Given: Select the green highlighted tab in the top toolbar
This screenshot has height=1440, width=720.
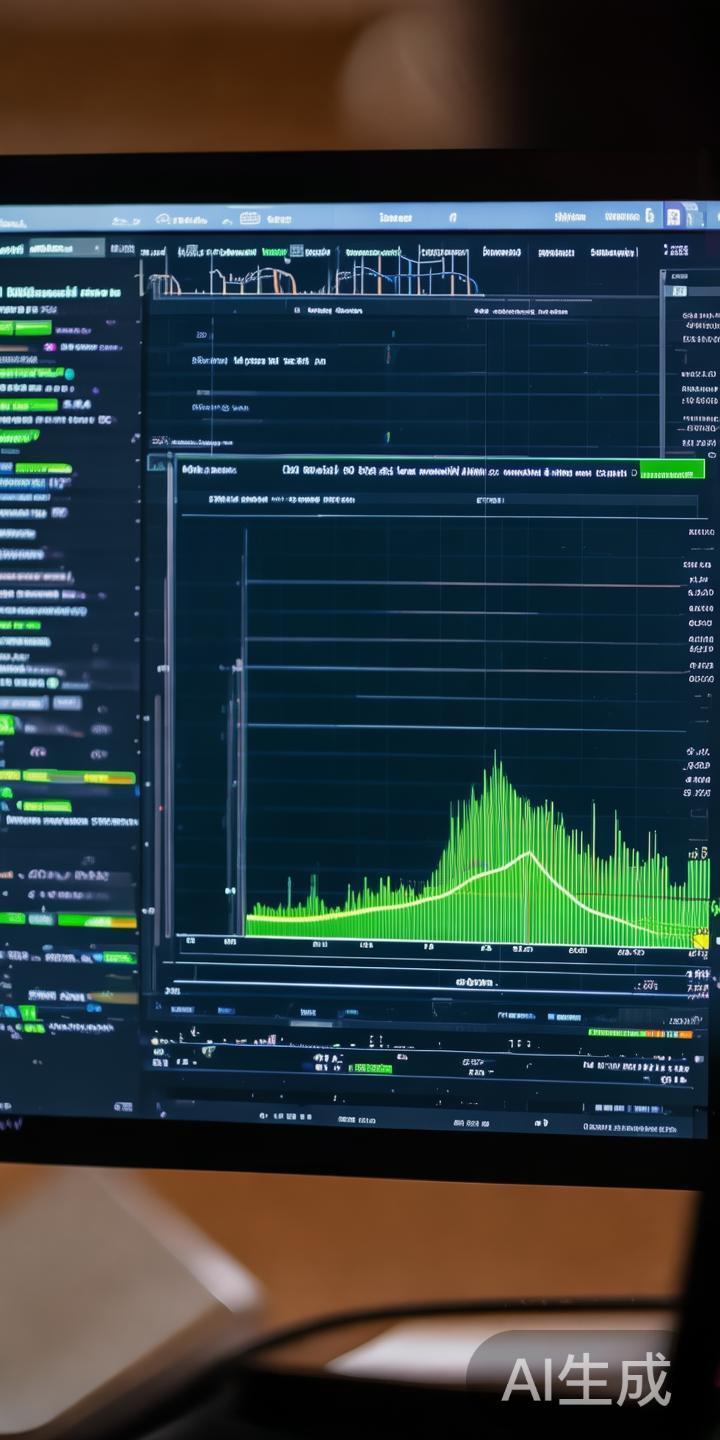Looking at the screenshot, I should 274,252.
